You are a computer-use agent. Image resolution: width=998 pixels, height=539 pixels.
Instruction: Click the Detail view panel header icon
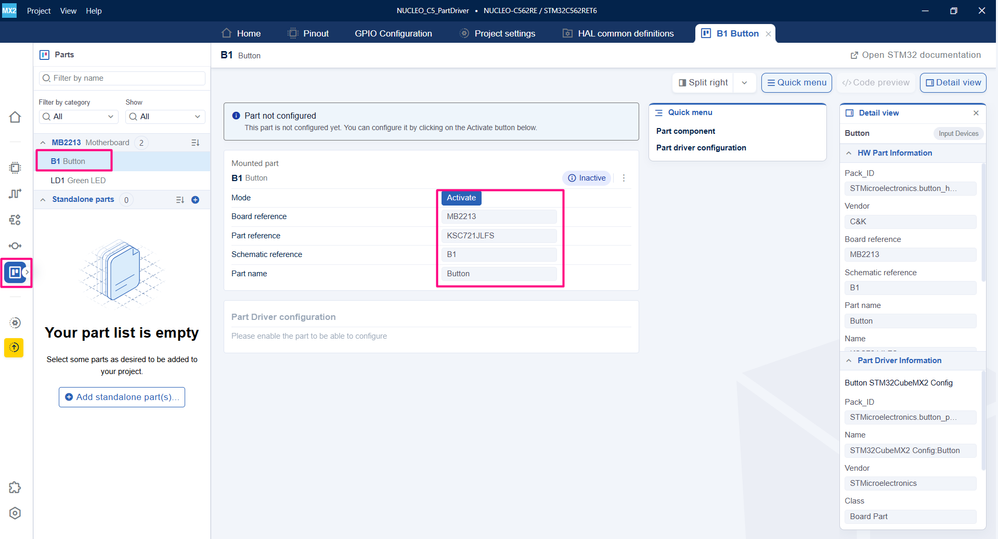(x=849, y=113)
